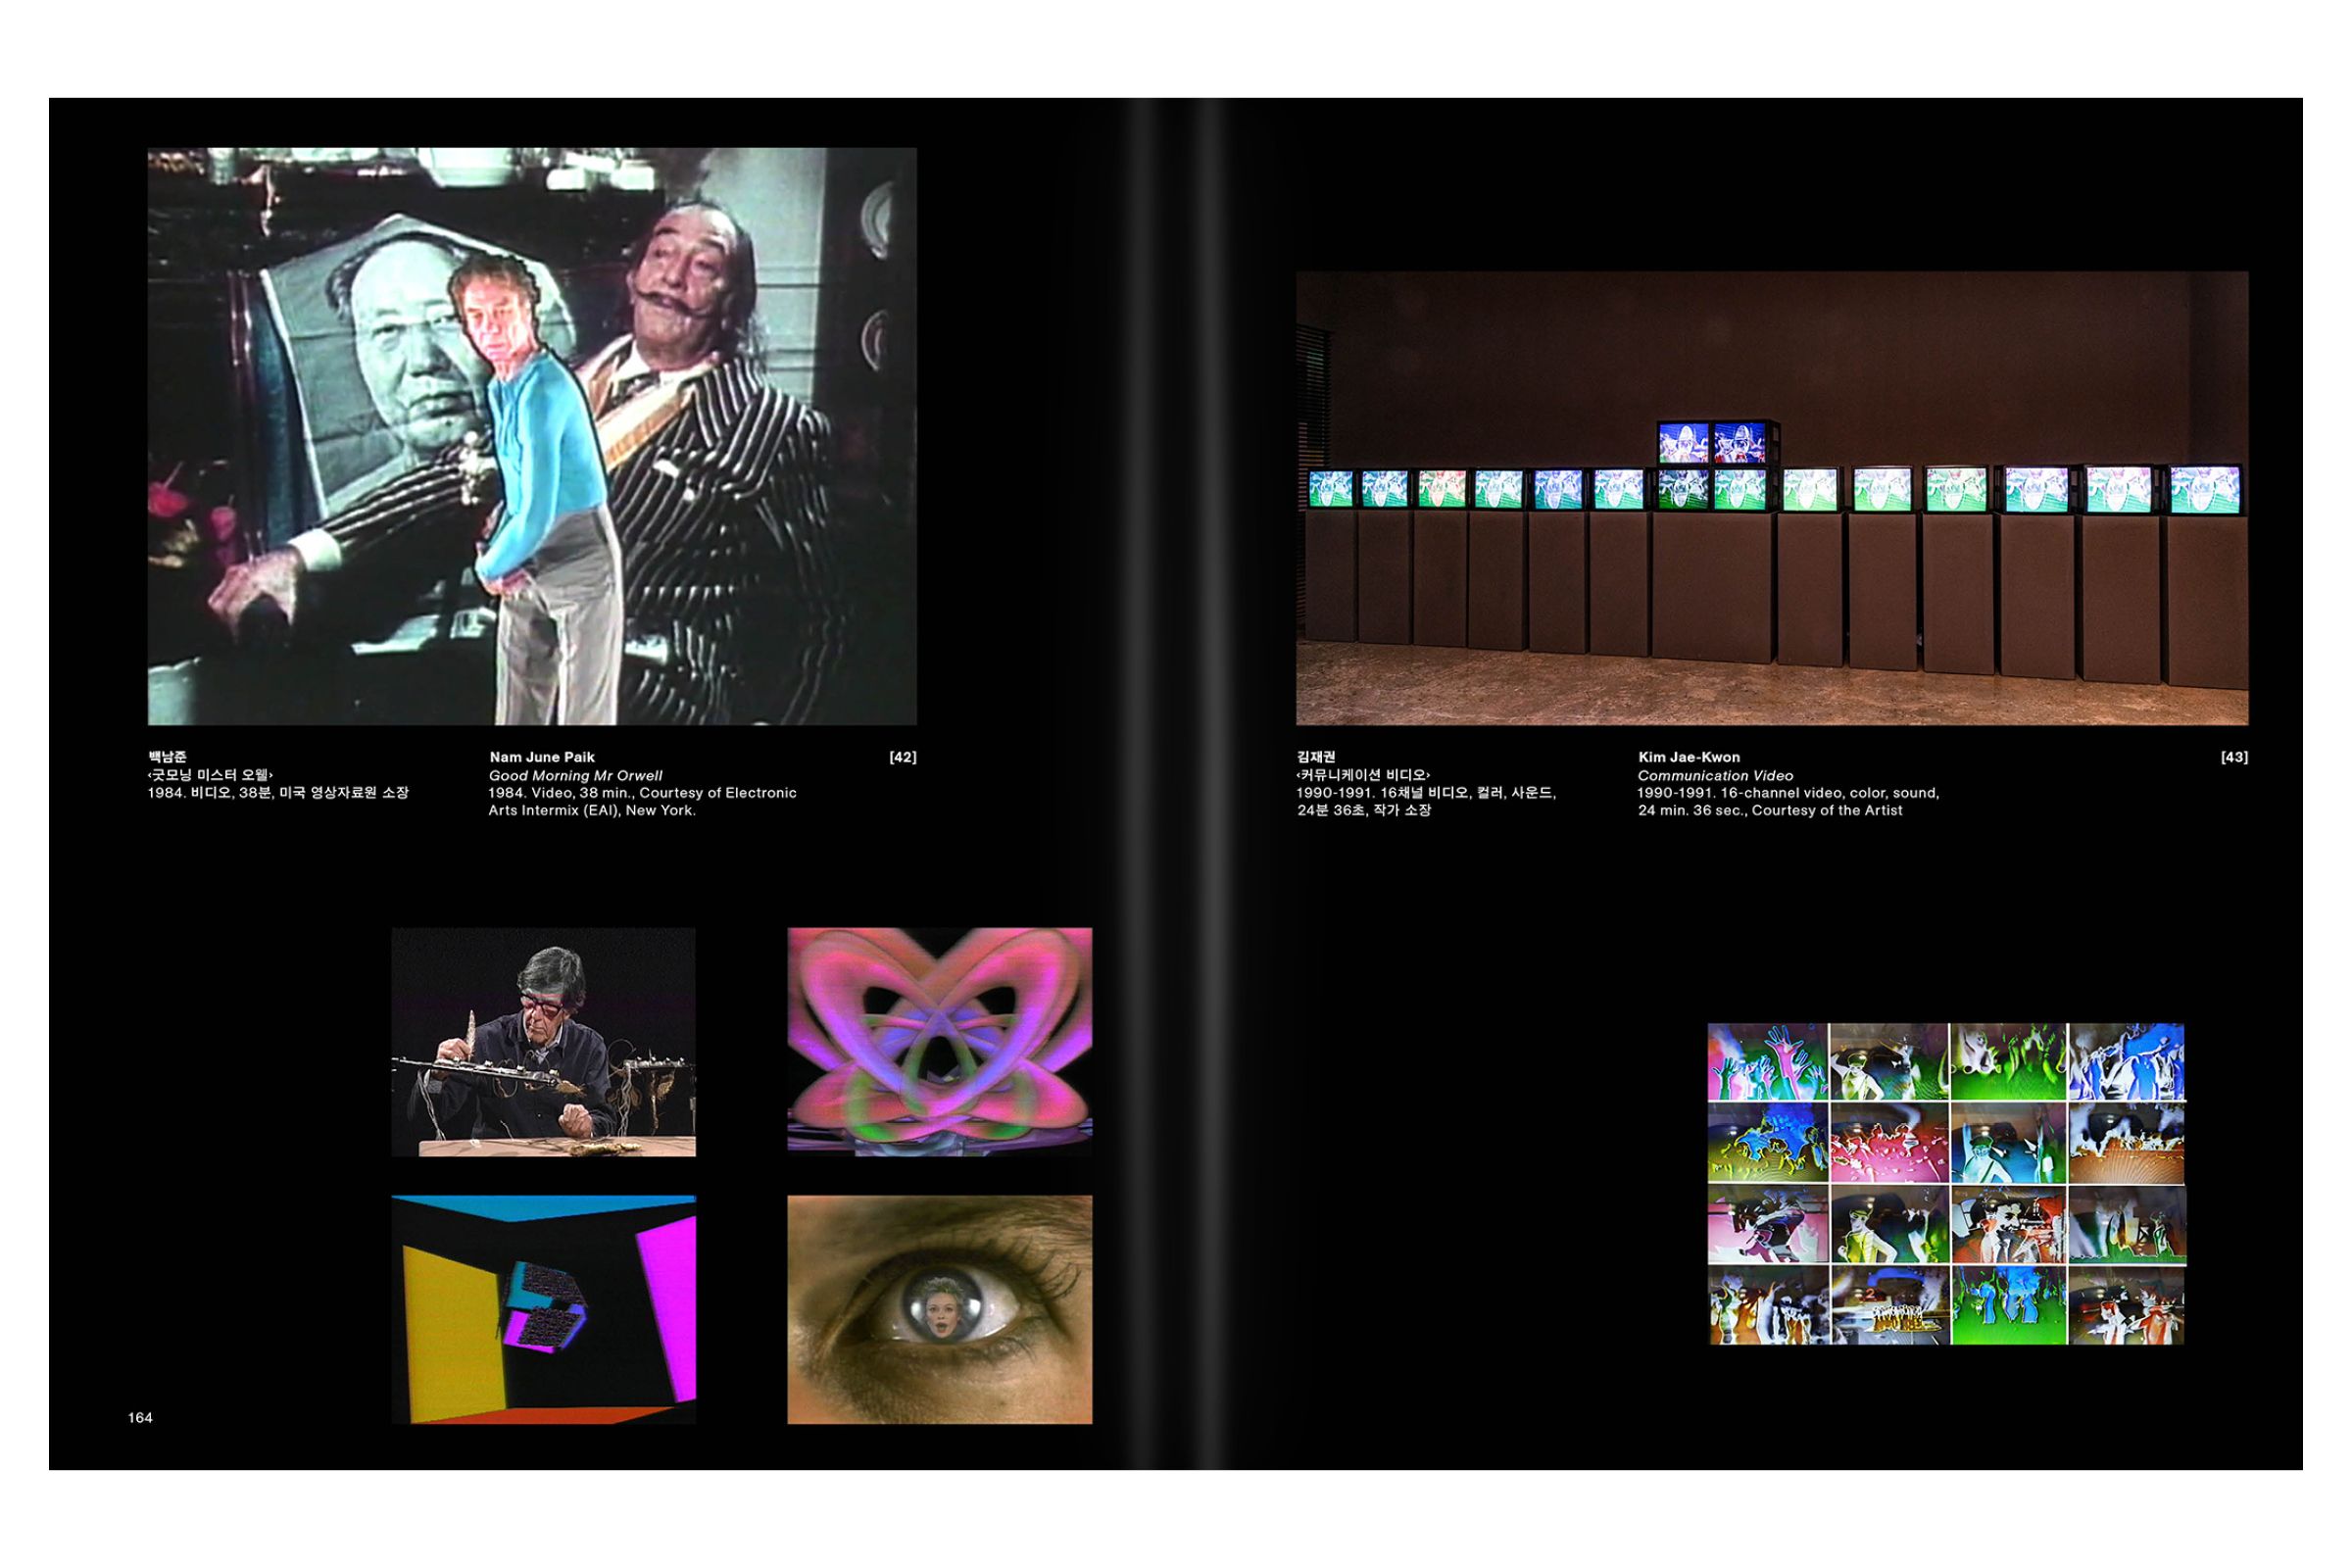2352x1568 pixels.
Task: Click the Good Morning Mr Orwell title
Action: [x=575, y=775]
